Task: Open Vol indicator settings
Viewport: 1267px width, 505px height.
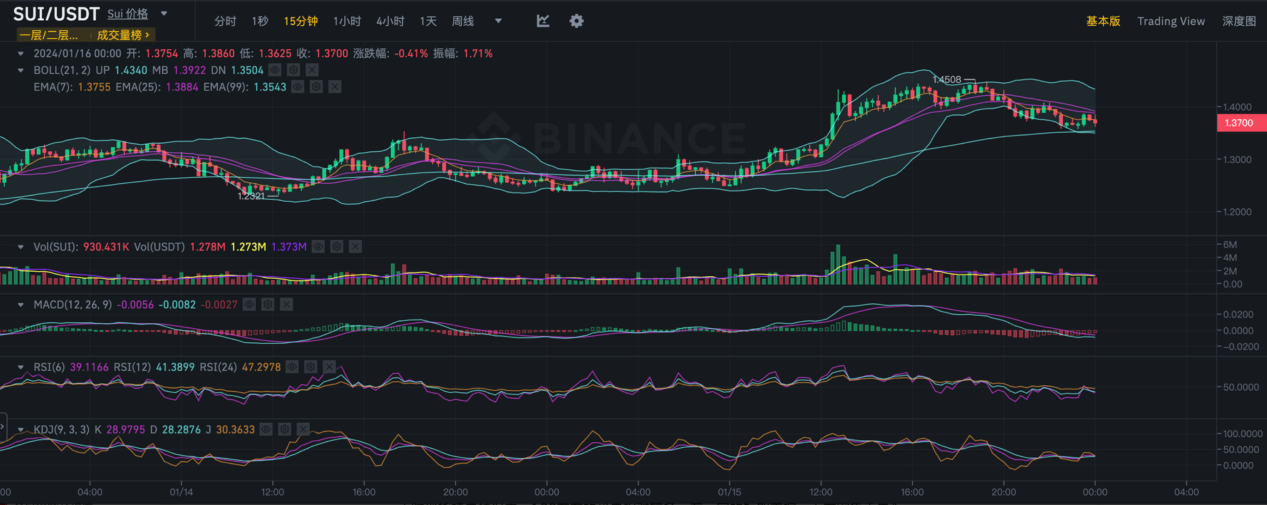Action: [337, 246]
